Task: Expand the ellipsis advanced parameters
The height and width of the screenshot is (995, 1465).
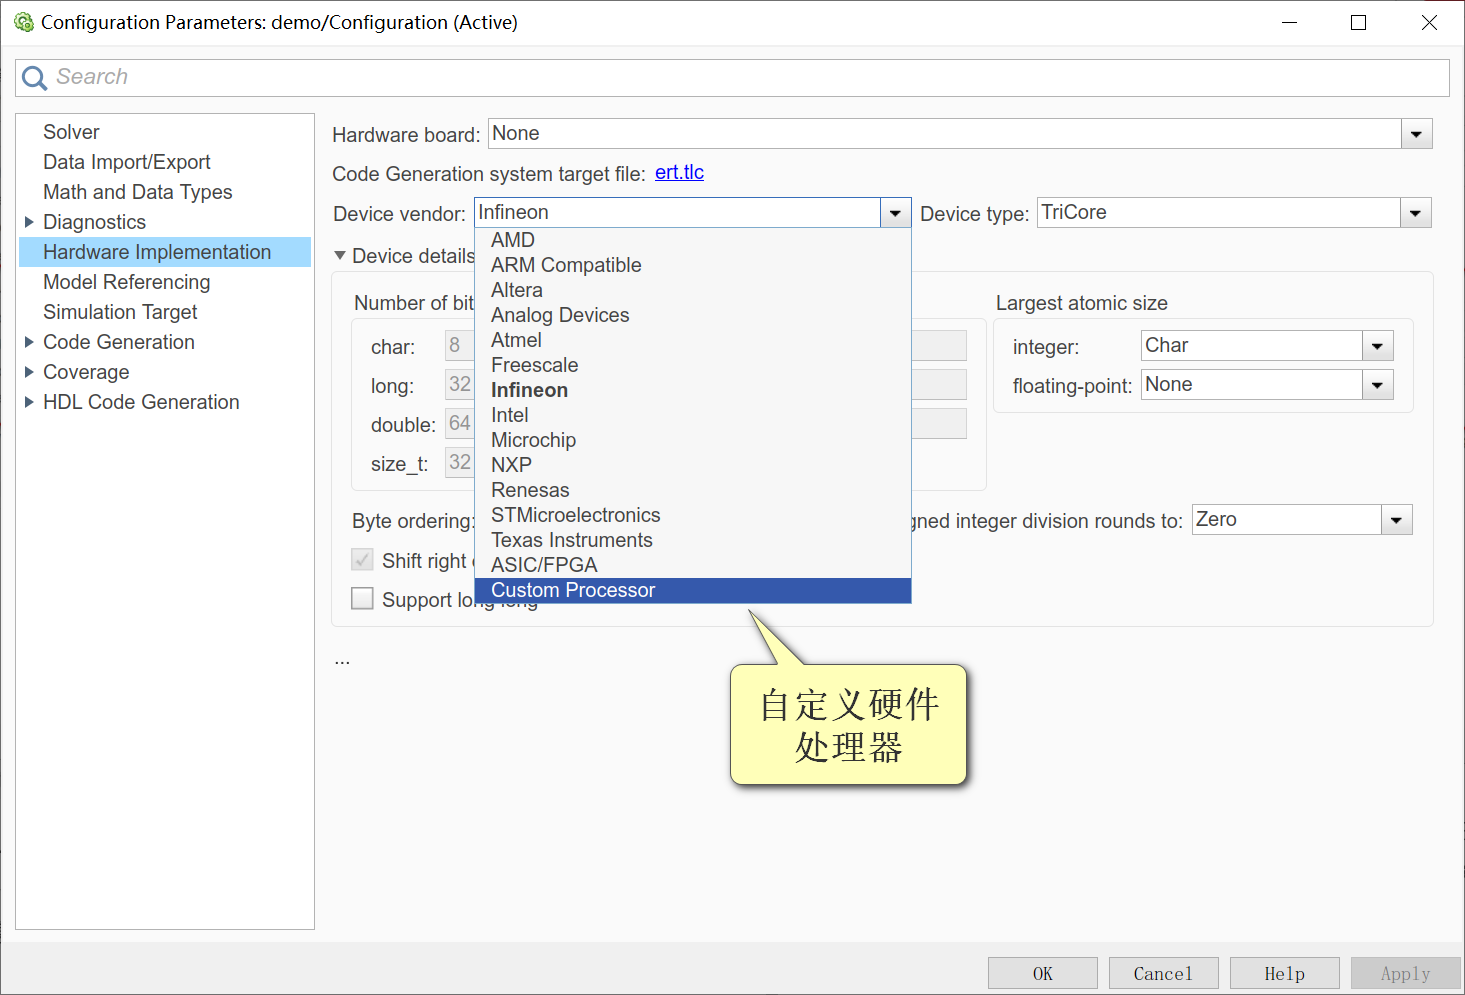Action: click(x=342, y=661)
